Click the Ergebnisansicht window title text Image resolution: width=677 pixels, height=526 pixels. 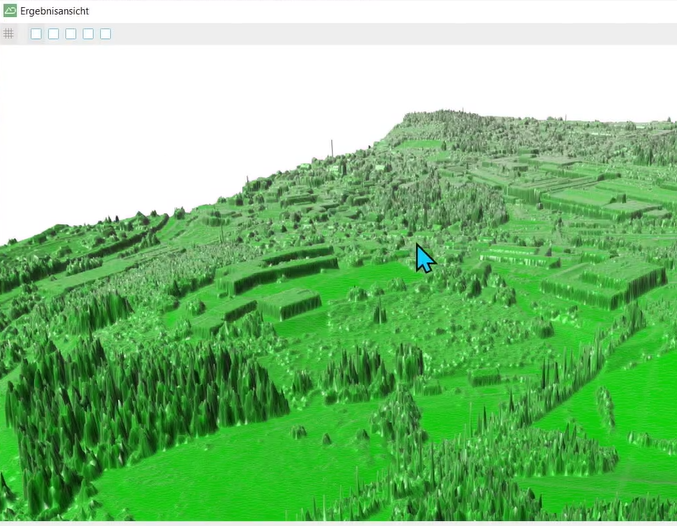pyautogui.click(x=54, y=11)
